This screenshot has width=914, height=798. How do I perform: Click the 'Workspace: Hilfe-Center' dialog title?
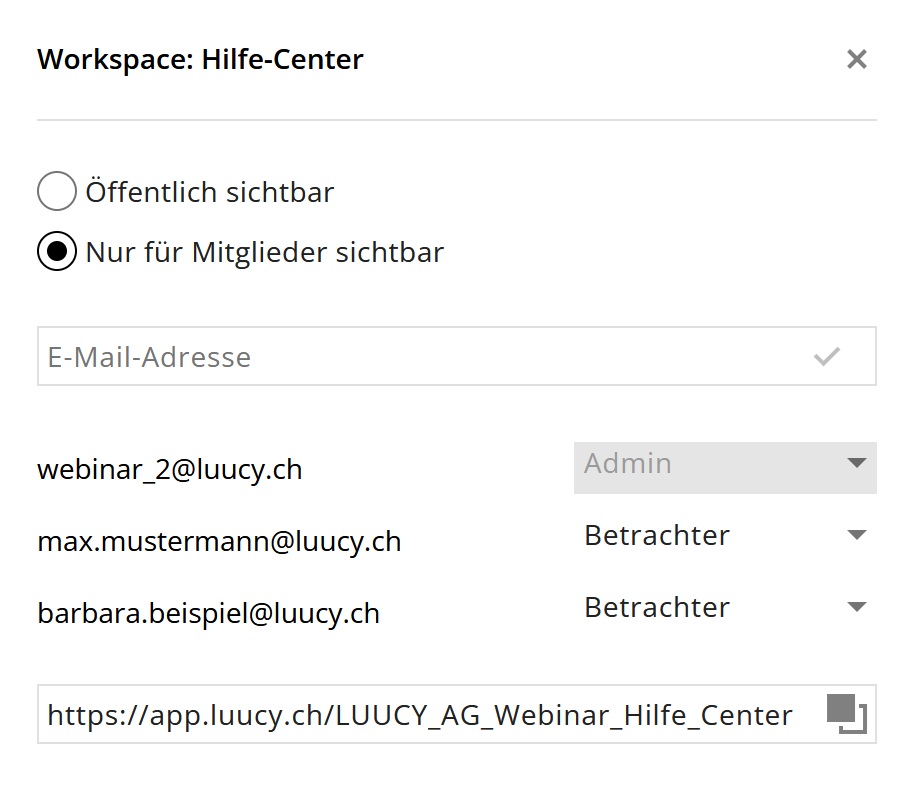[200, 60]
